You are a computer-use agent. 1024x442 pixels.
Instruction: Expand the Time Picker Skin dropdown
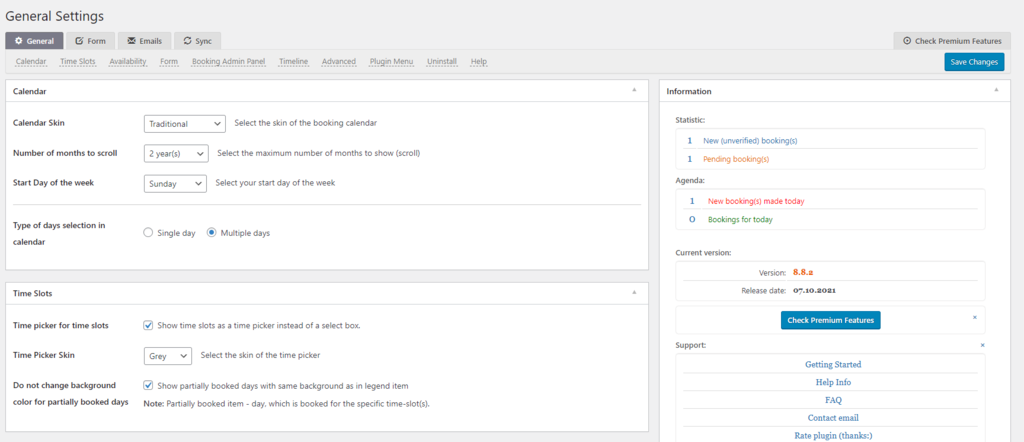coord(168,355)
